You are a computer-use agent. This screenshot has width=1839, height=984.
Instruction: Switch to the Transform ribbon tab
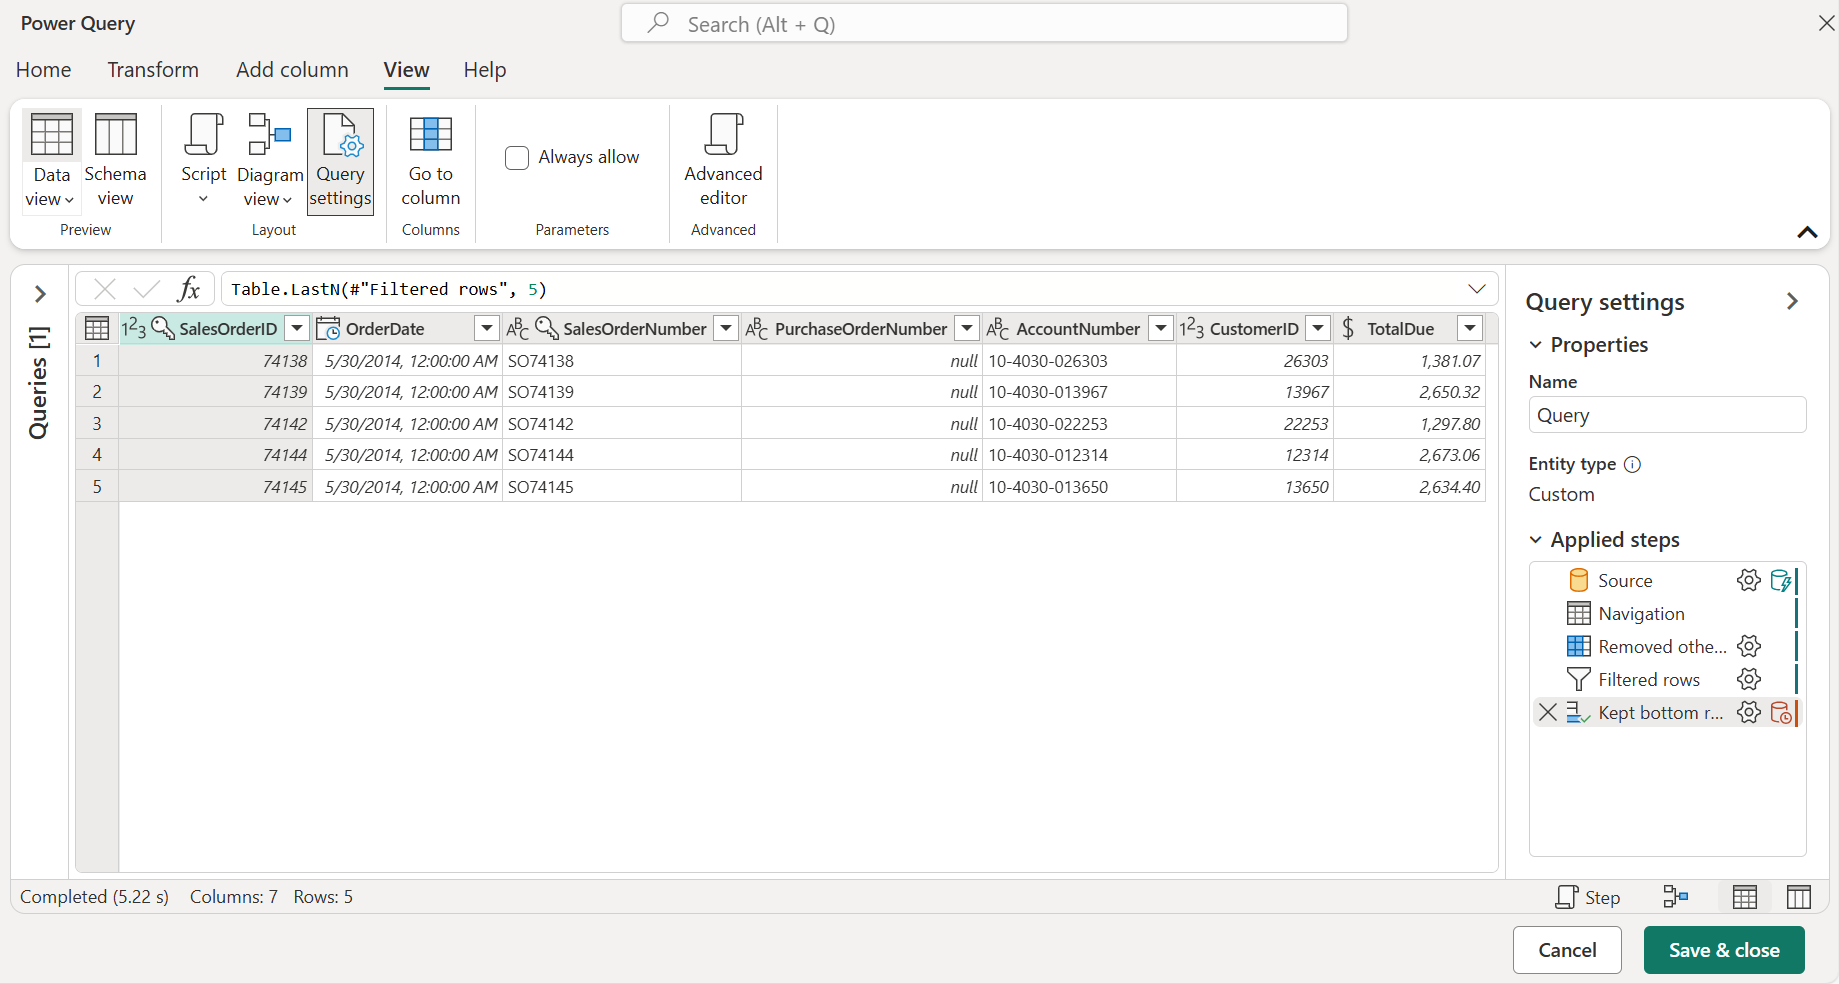click(152, 70)
